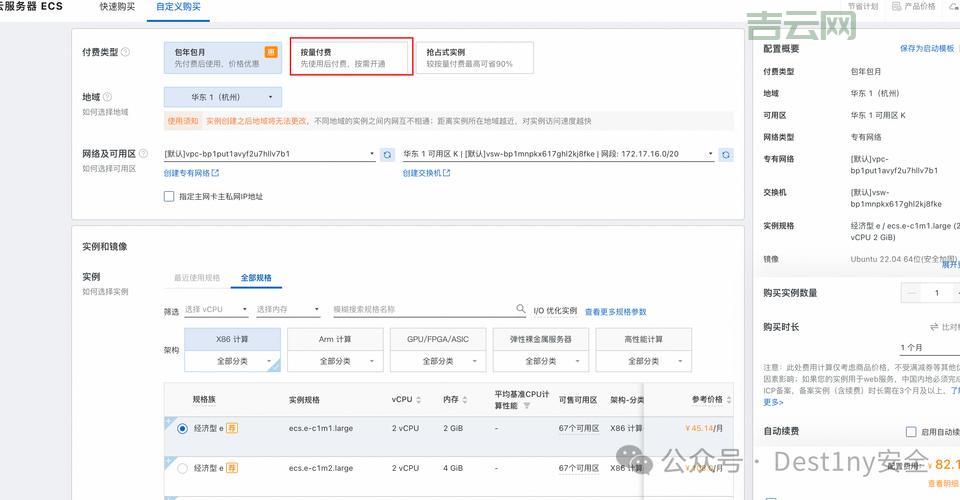Open 全部分类 dropdown under 弹性裸金属服务器
The height and width of the screenshot is (500, 960).
coord(541,361)
